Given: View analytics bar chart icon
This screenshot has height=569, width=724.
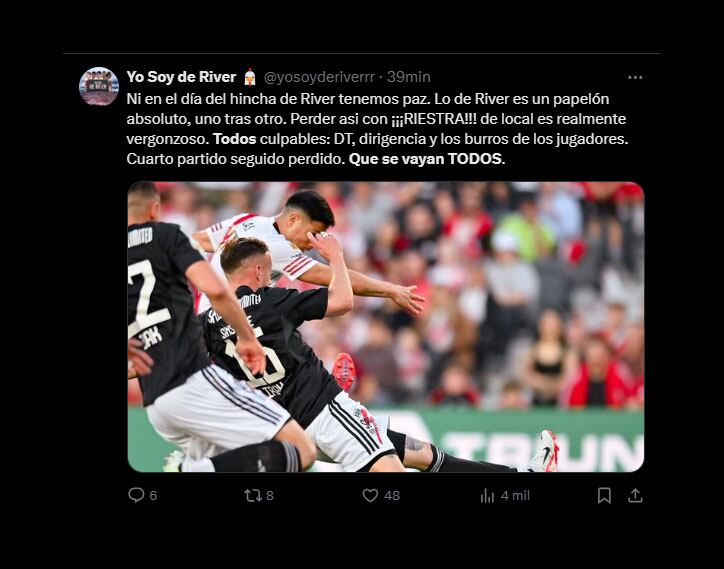Looking at the screenshot, I should 487,496.
